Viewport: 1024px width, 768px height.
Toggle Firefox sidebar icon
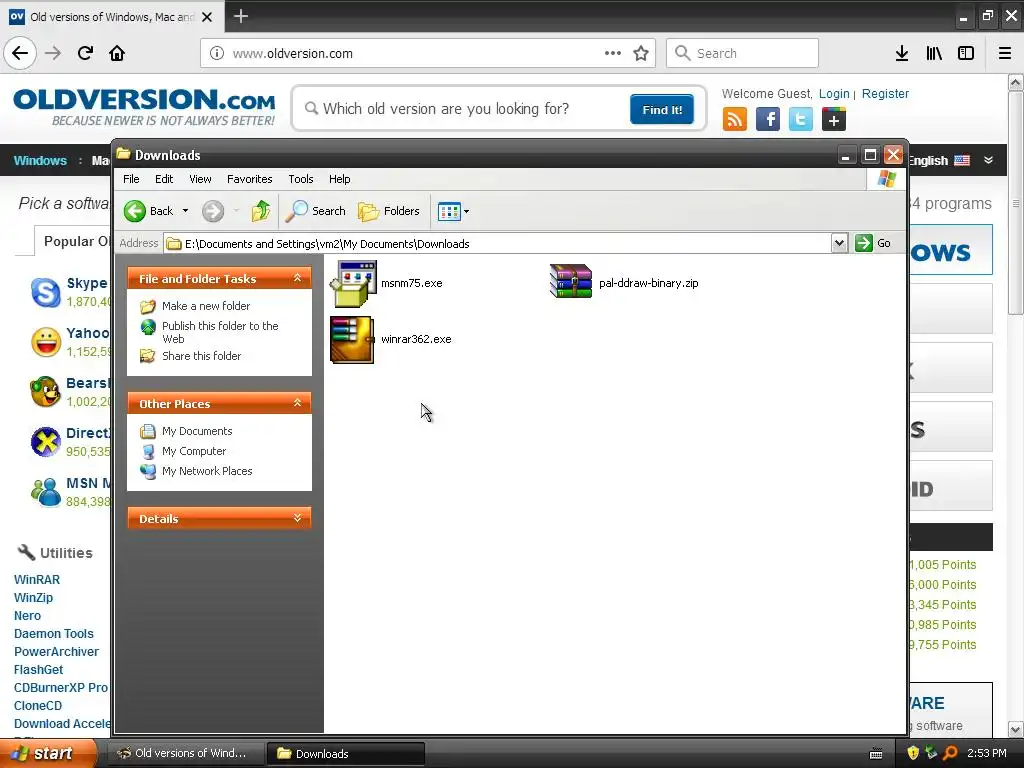pos(966,54)
